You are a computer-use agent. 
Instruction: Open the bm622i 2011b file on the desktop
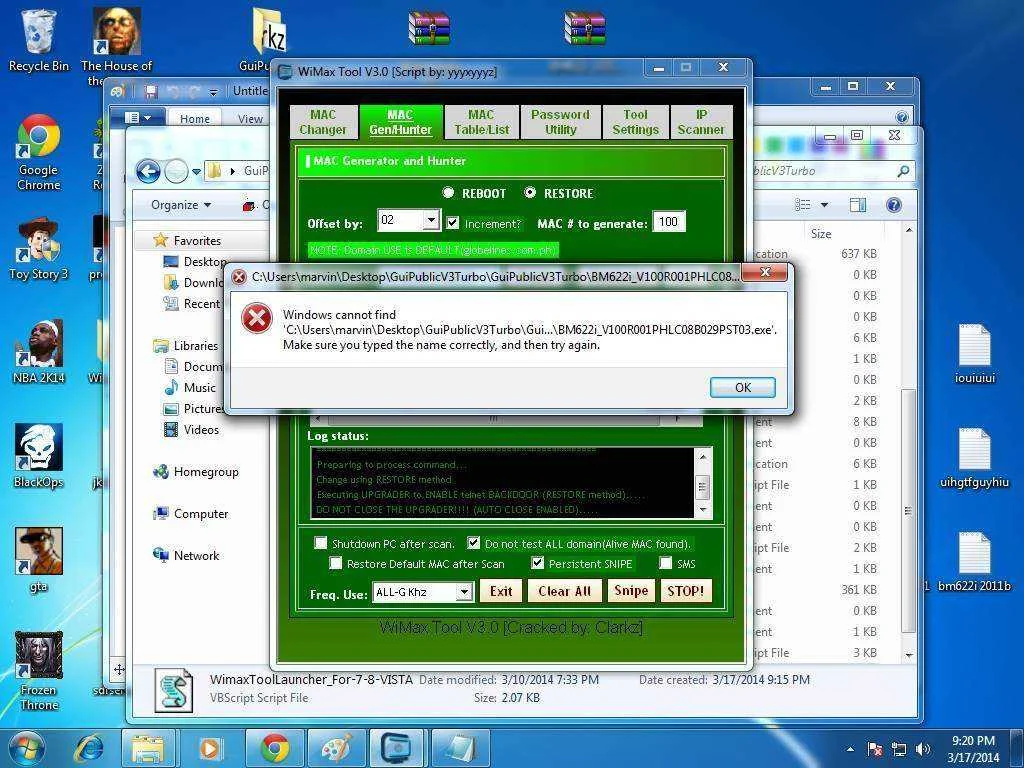[x=974, y=562]
